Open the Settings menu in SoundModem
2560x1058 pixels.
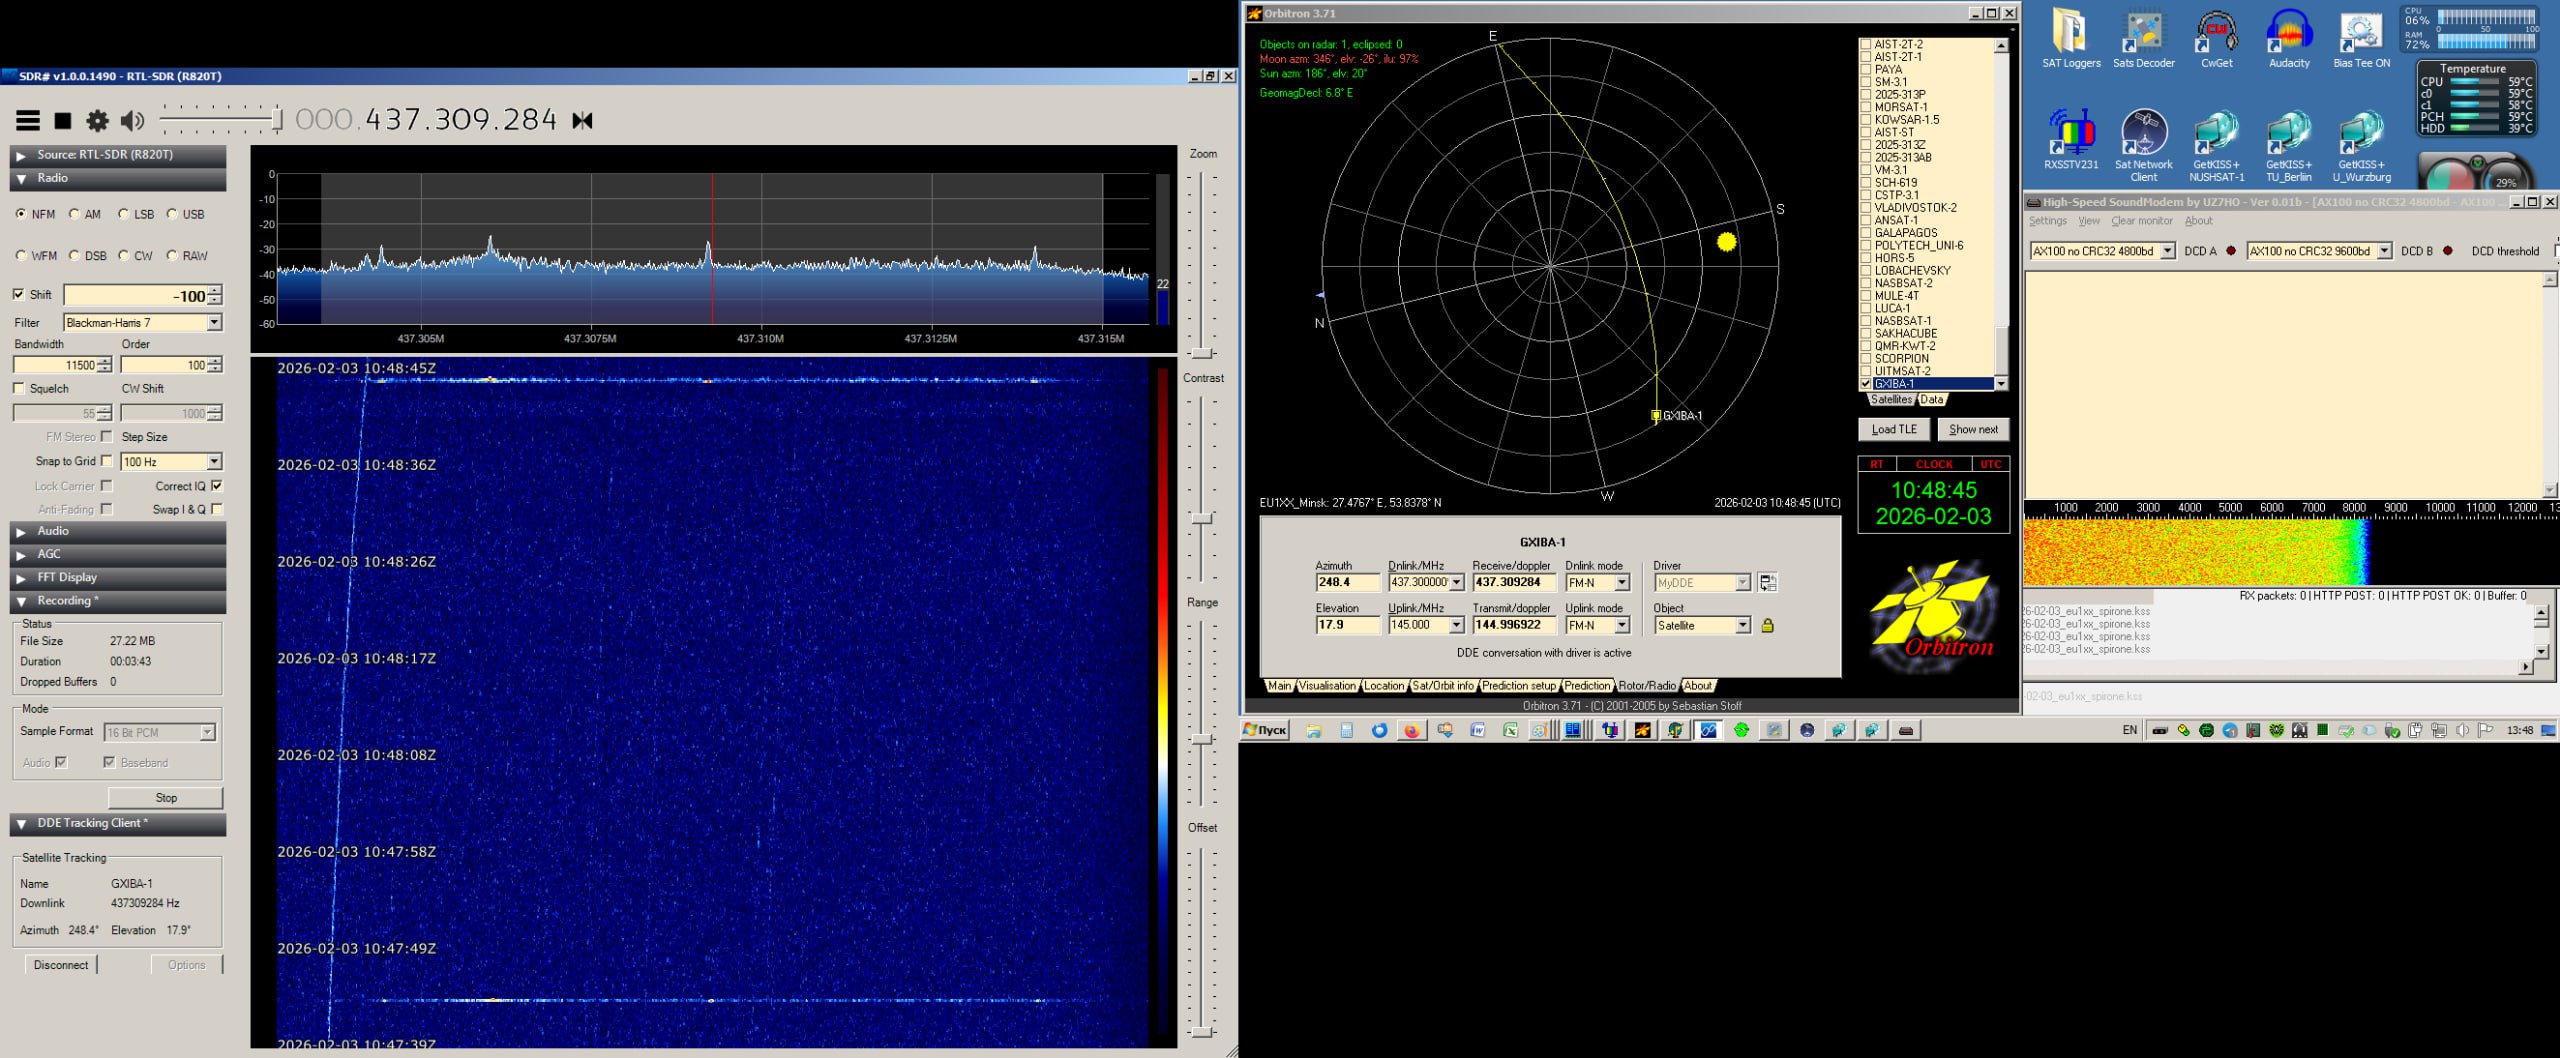(2047, 221)
